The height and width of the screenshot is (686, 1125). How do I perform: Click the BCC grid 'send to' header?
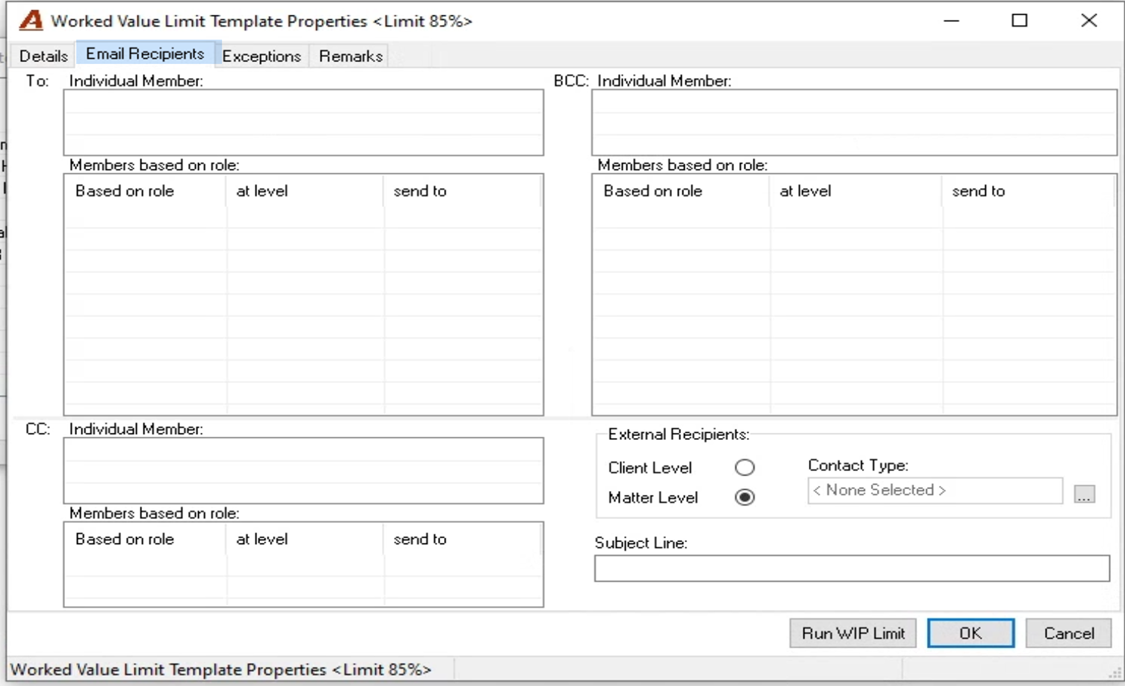(1029, 191)
